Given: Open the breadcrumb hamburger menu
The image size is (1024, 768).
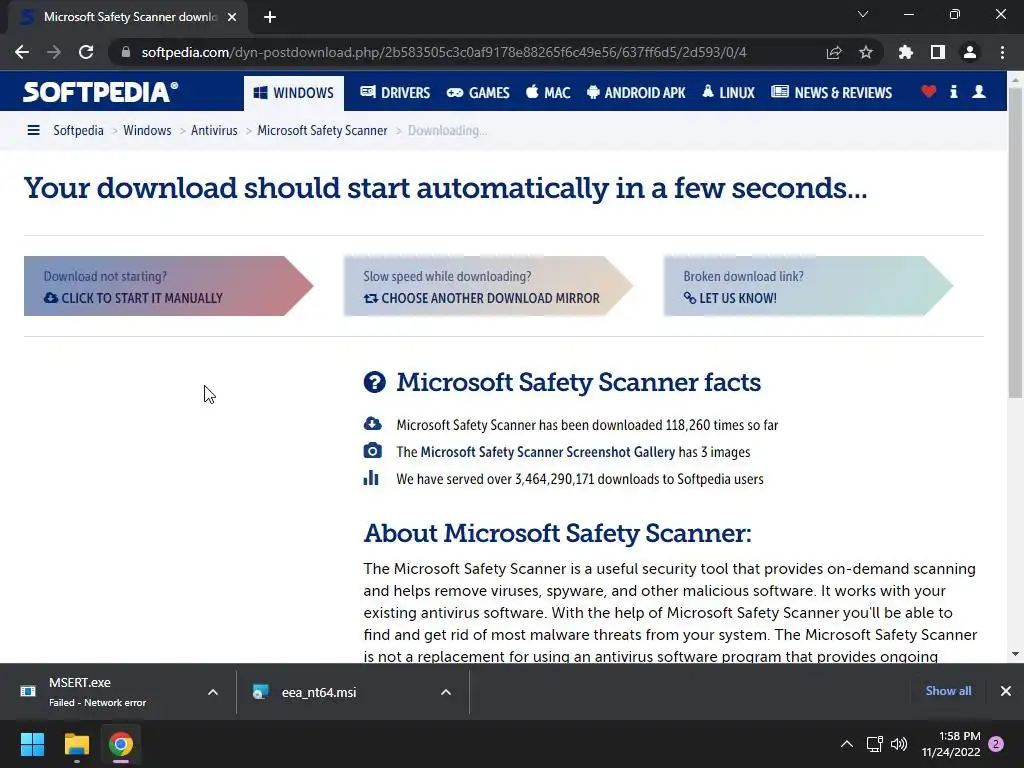Looking at the screenshot, I should pos(33,131).
